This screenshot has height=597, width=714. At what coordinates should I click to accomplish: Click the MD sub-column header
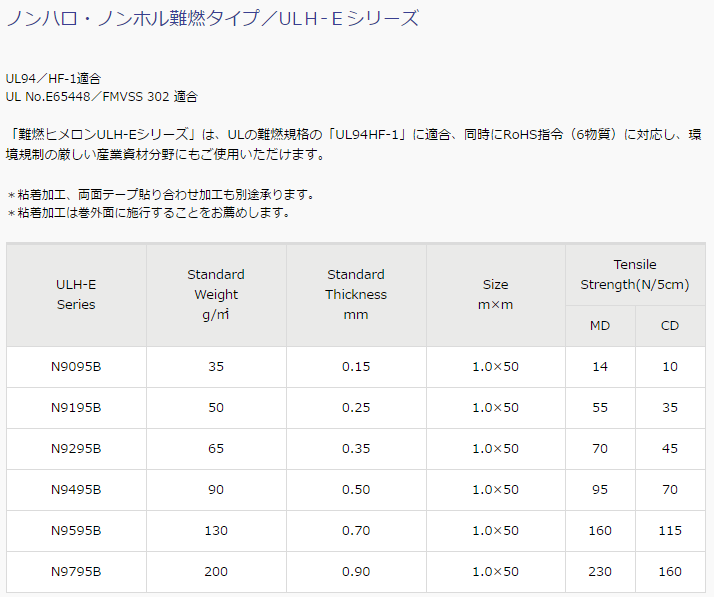tap(600, 326)
